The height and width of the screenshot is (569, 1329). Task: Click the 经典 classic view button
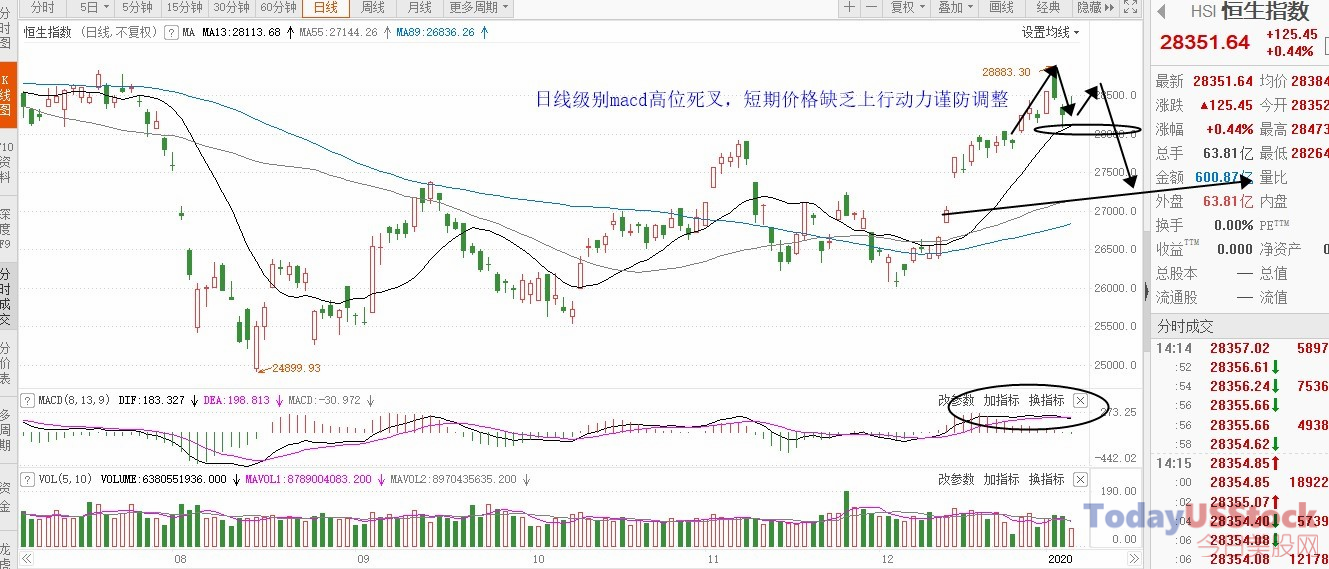coord(1048,7)
